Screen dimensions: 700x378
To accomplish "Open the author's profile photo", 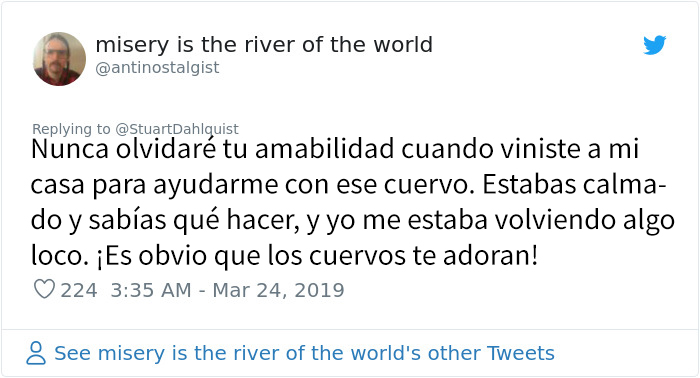I will click(x=59, y=58).
